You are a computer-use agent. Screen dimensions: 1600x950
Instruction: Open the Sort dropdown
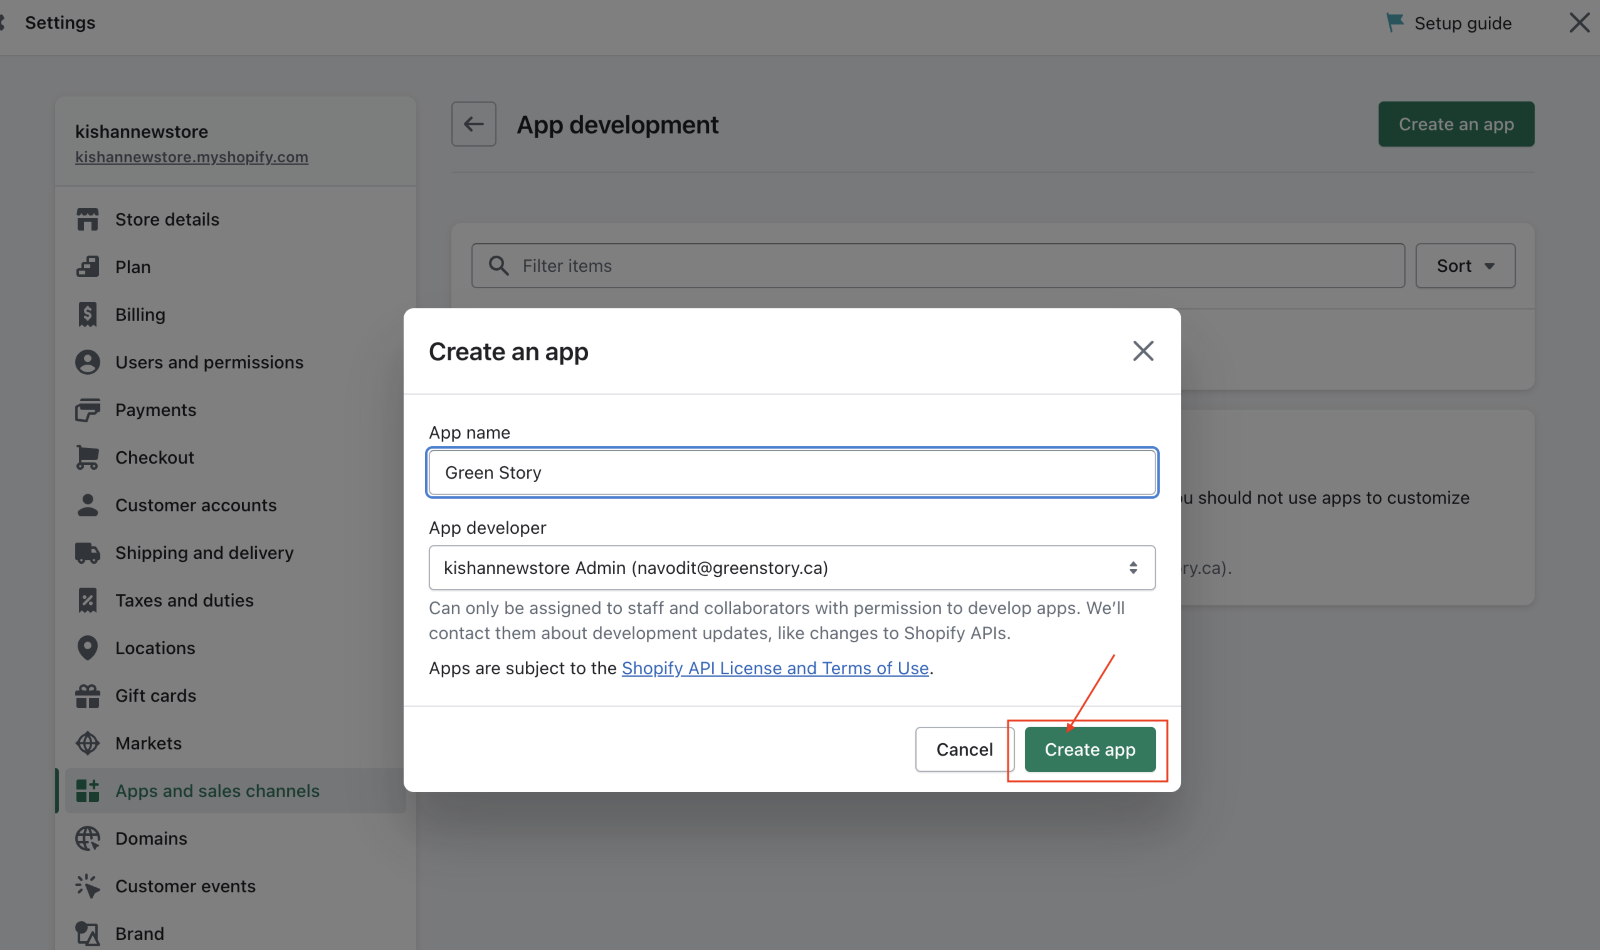click(x=1465, y=266)
